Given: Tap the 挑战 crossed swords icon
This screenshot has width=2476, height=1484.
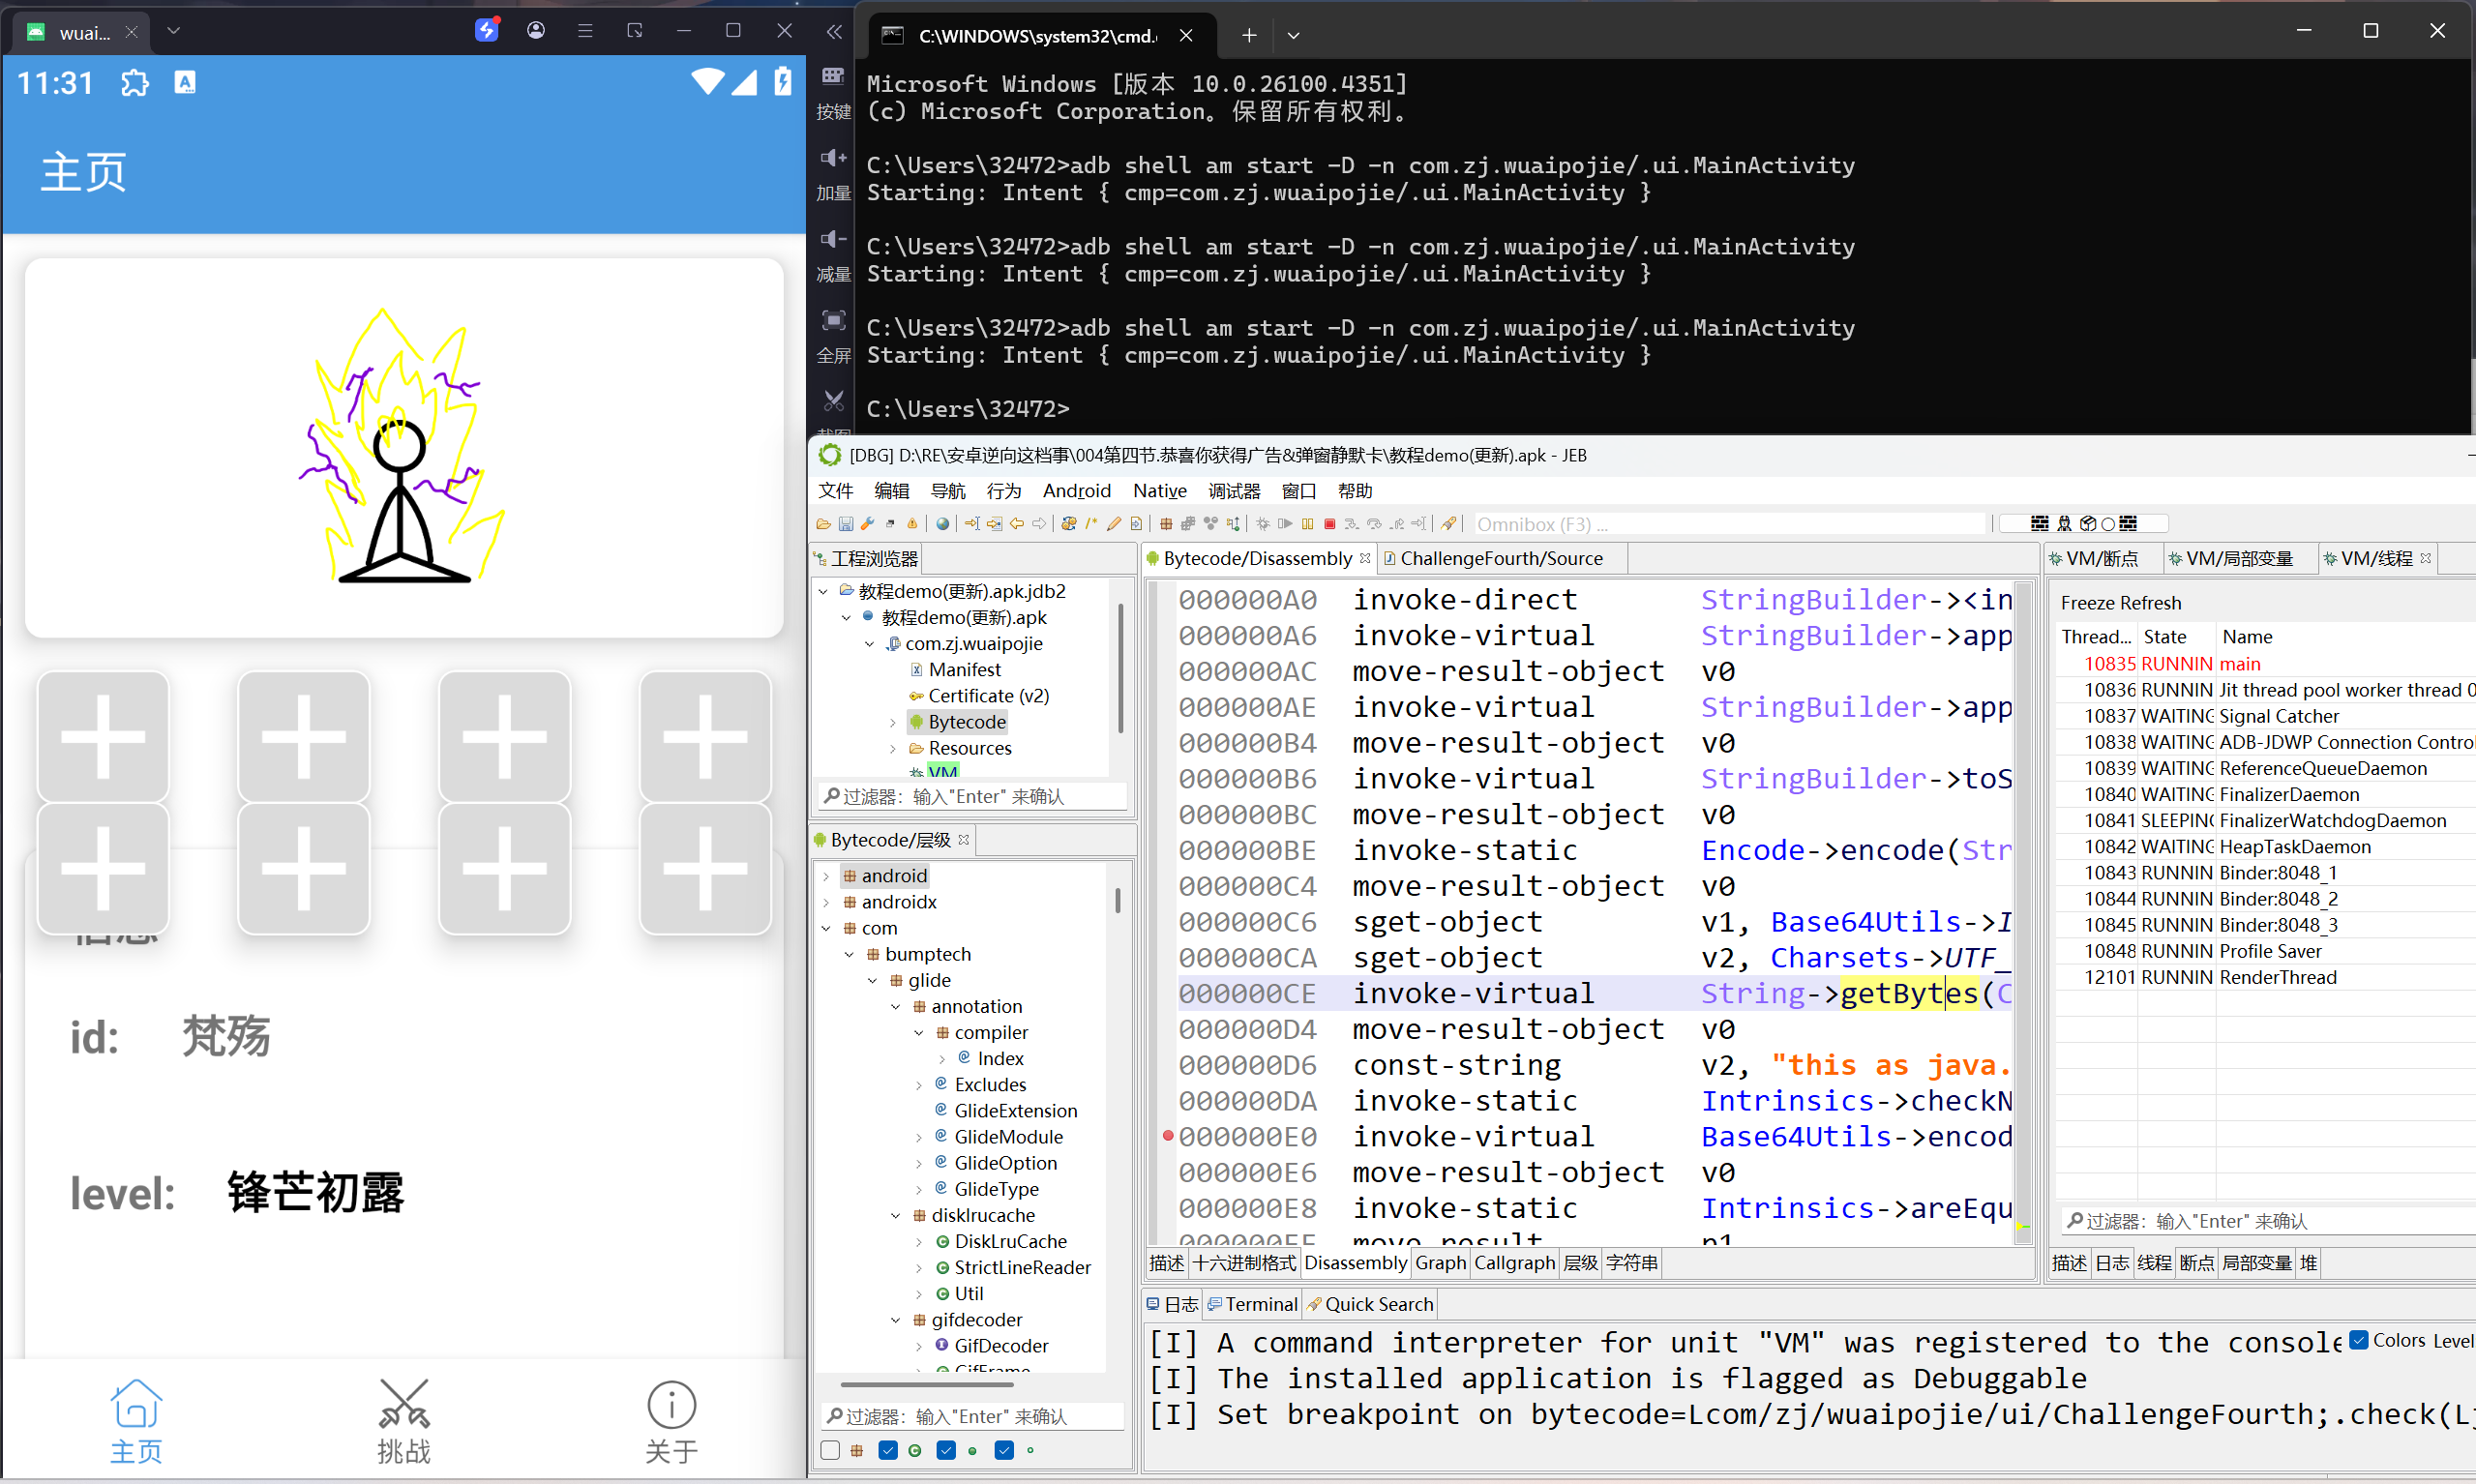Looking at the screenshot, I should [x=403, y=1404].
